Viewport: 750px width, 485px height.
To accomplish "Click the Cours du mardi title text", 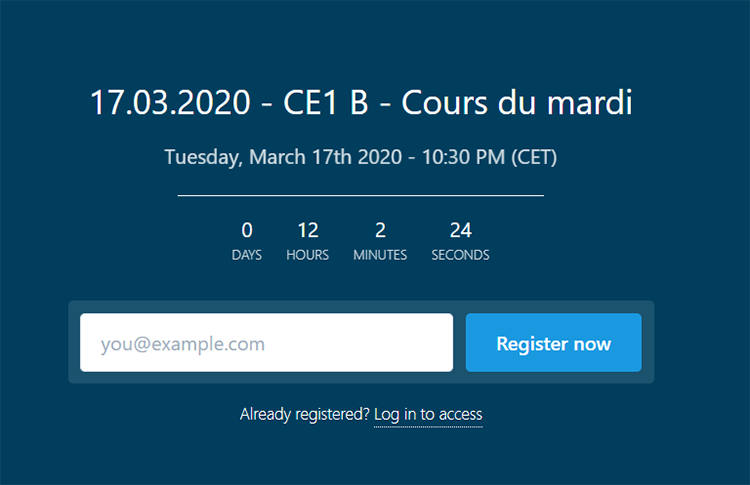I will [x=517, y=102].
